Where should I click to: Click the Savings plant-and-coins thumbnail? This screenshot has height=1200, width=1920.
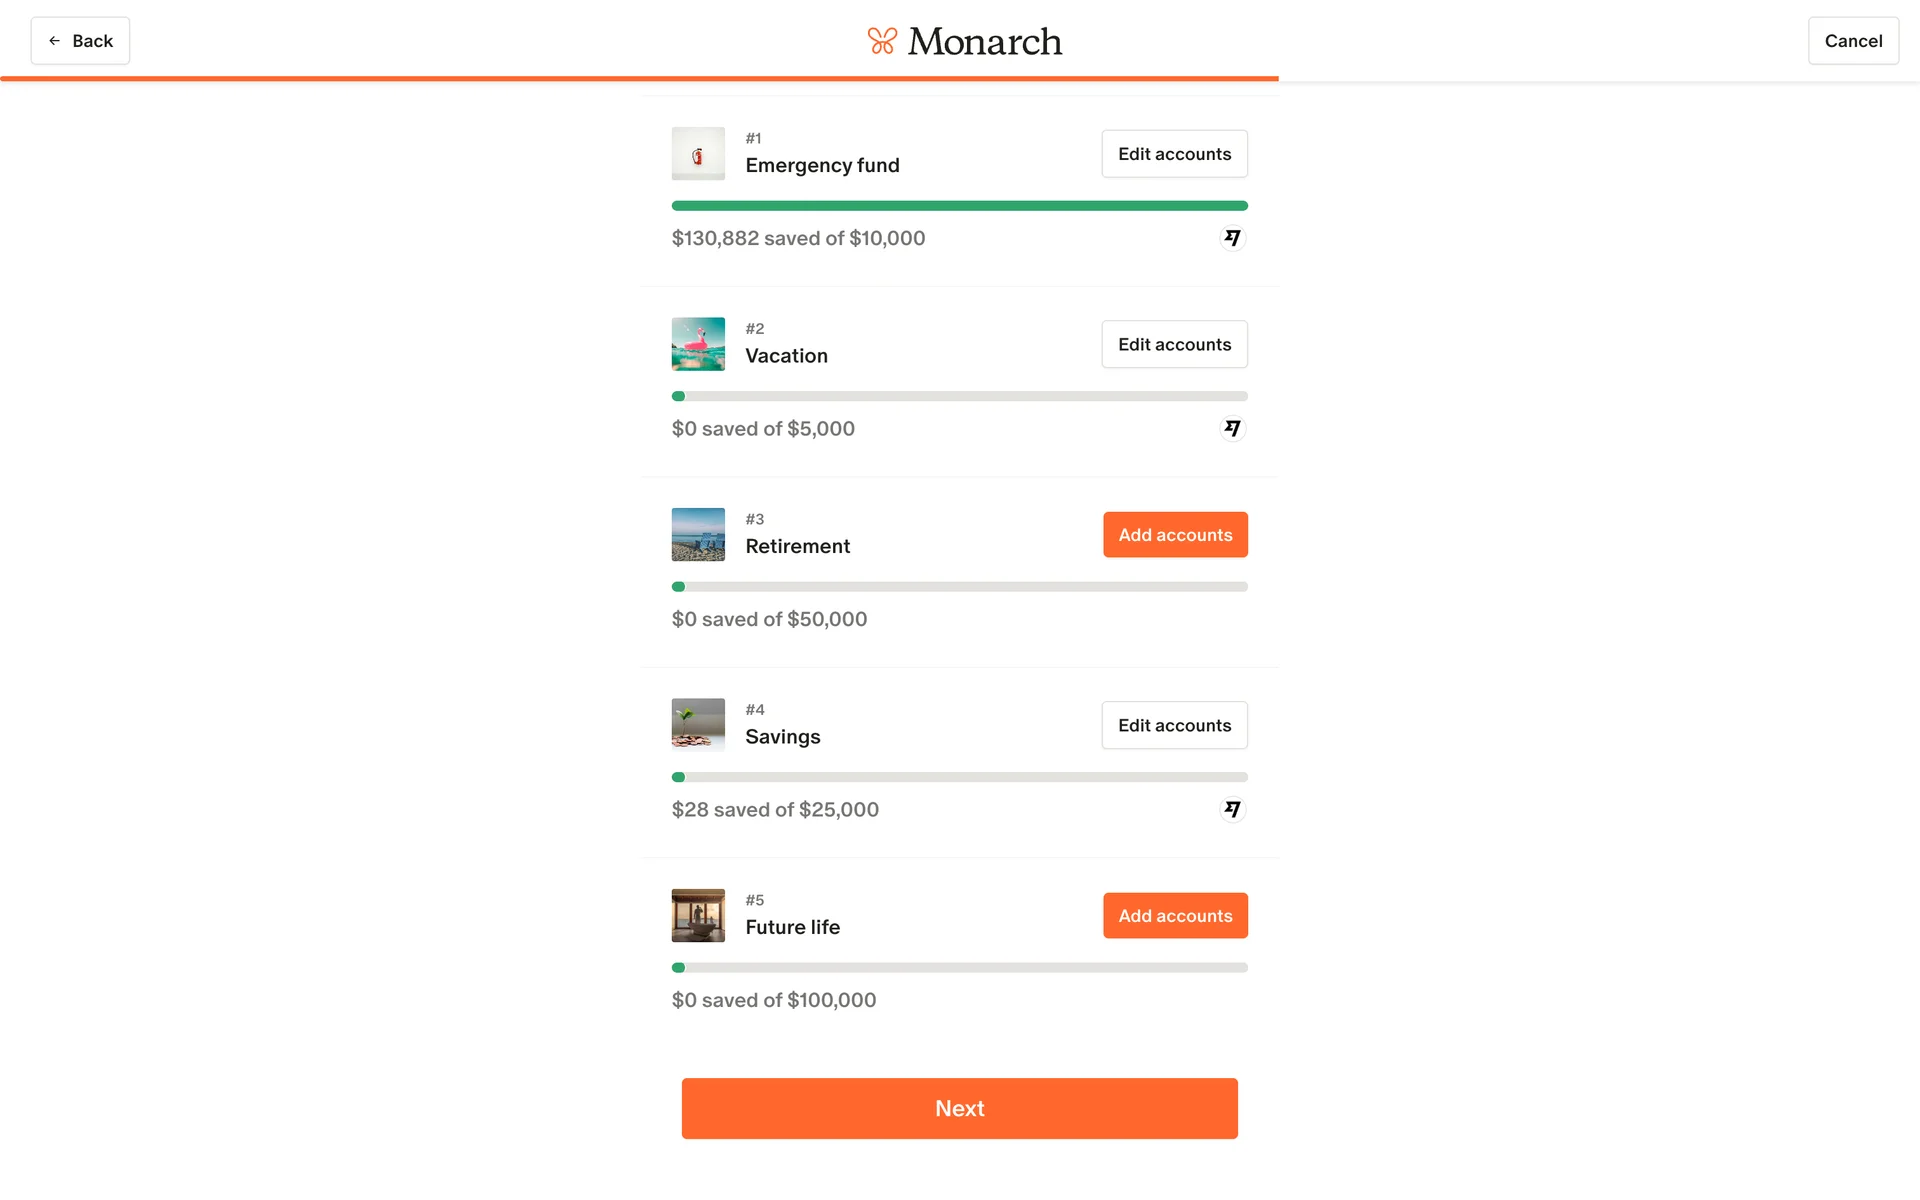point(698,725)
